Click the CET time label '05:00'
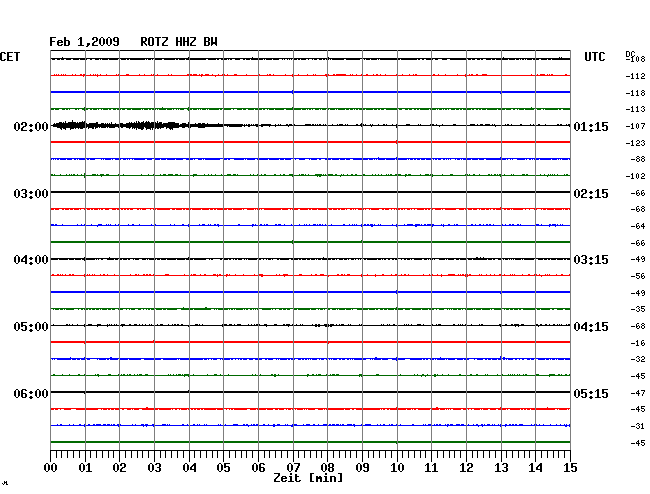This screenshot has height=494, width=650. tap(31, 327)
